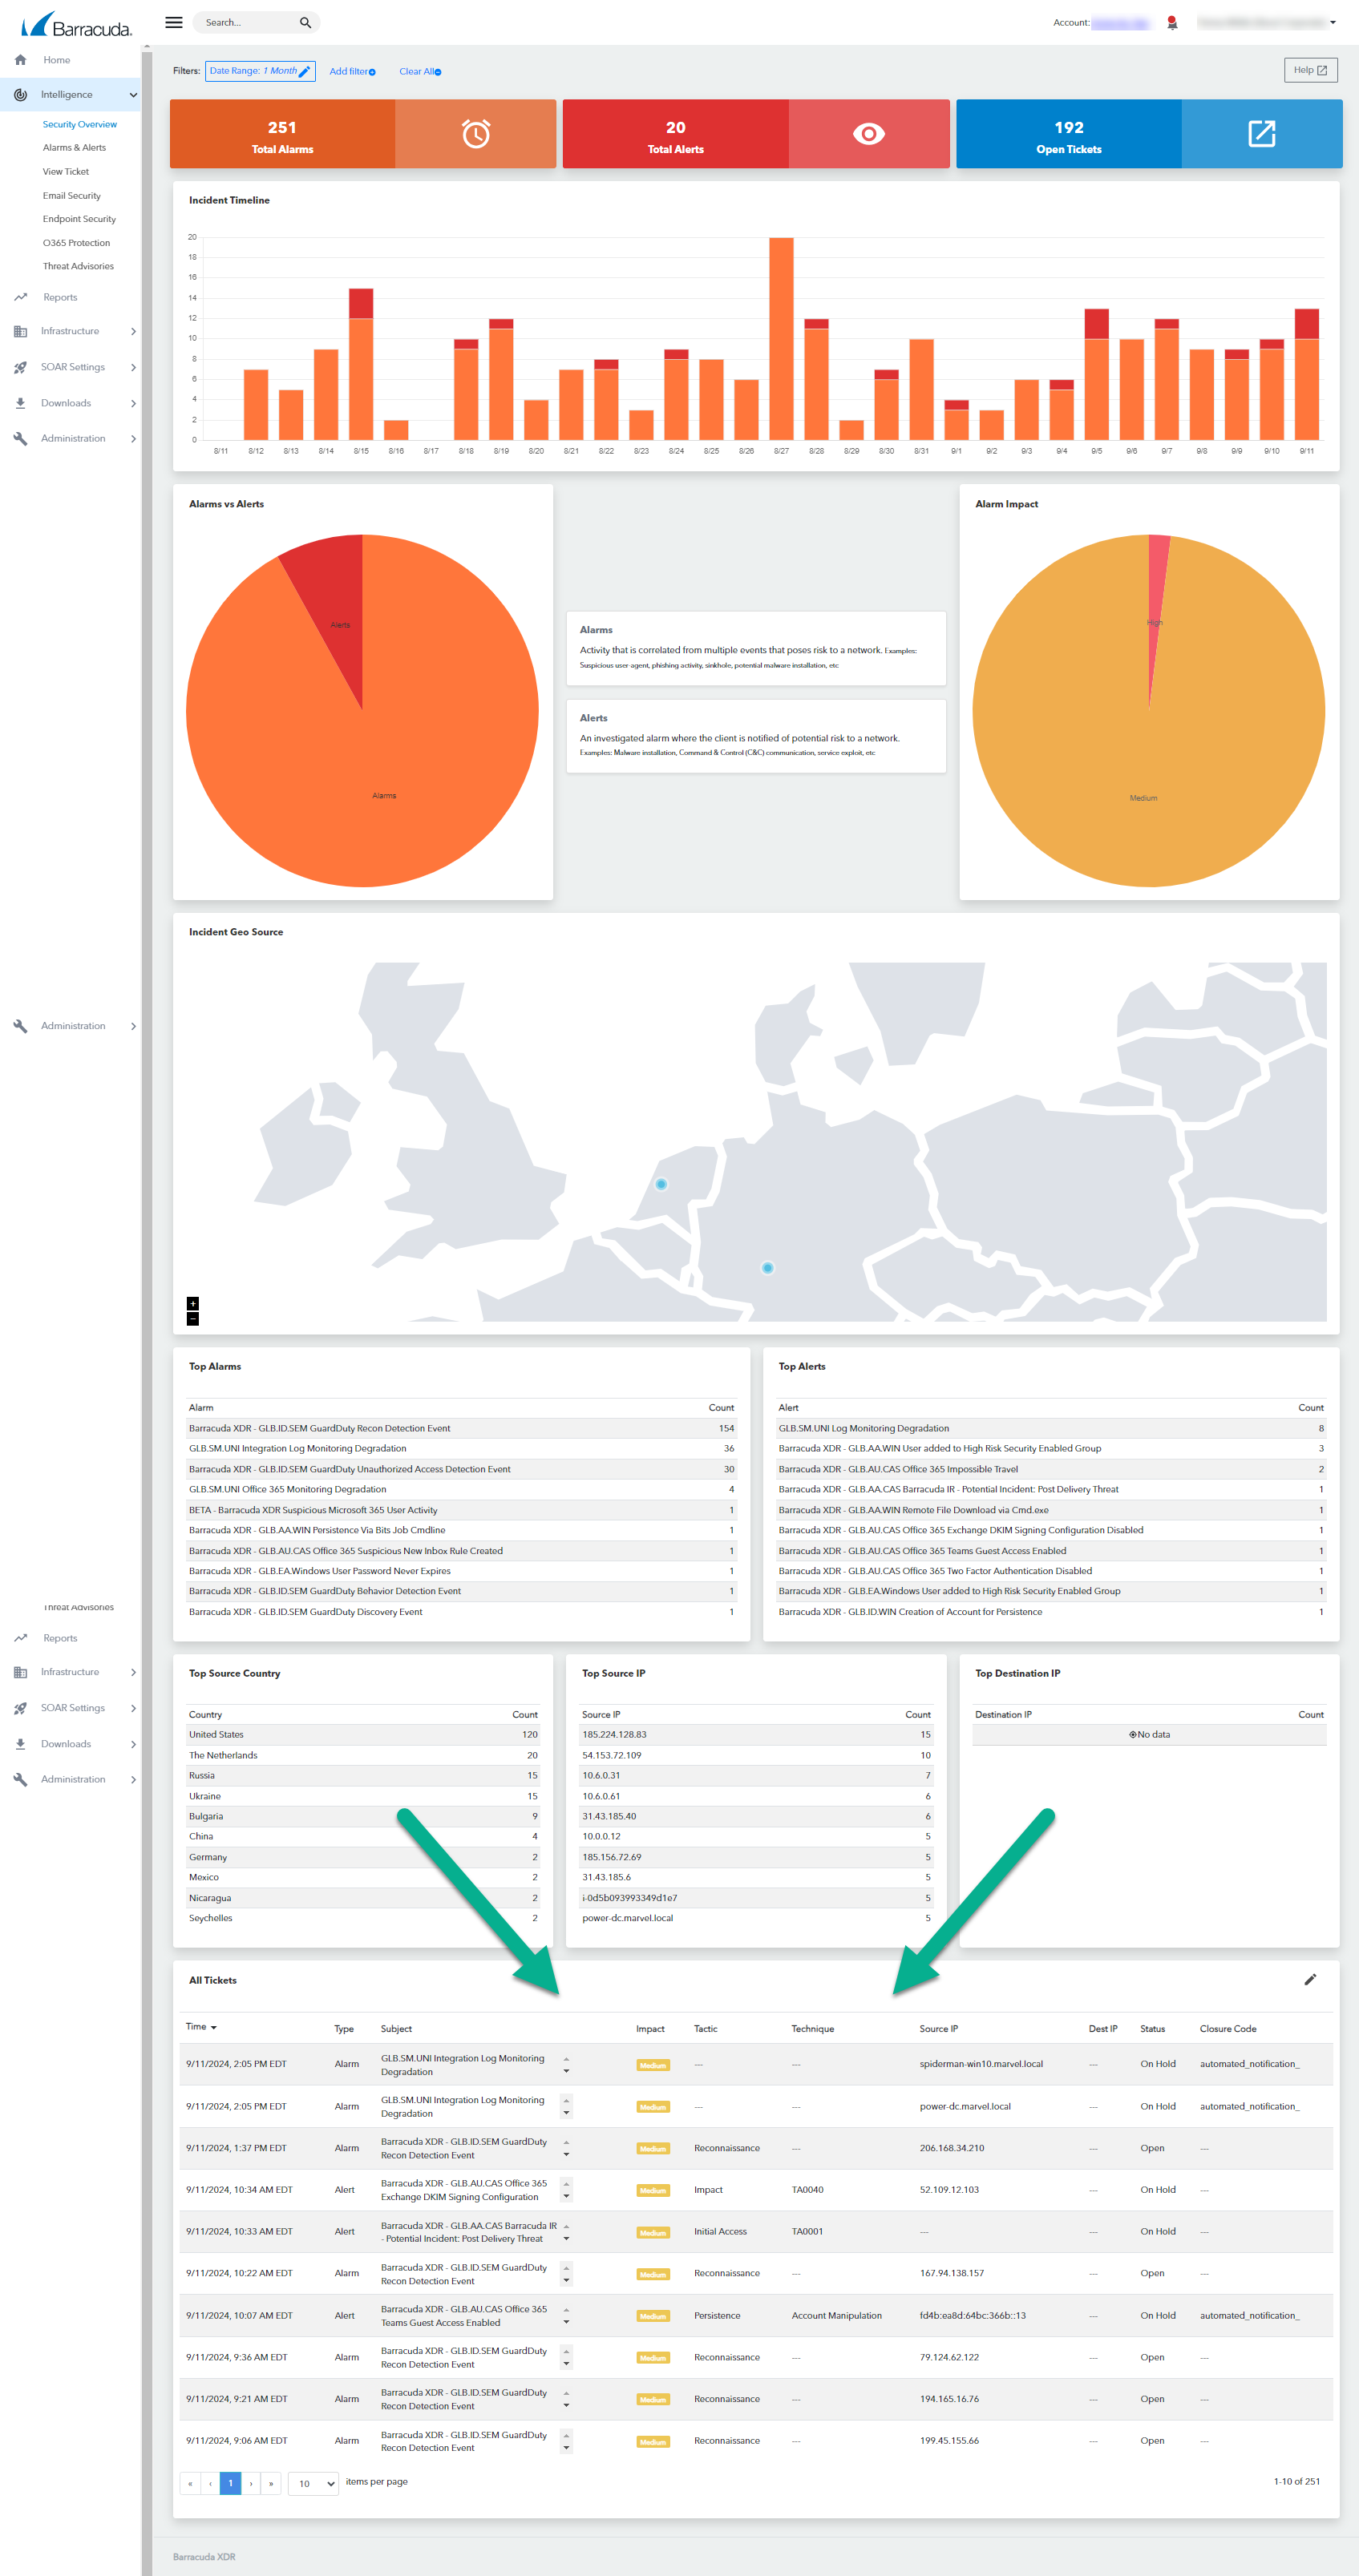Go to last tickets page
Image resolution: width=1359 pixels, height=2576 pixels.
(x=271, y=2483)
